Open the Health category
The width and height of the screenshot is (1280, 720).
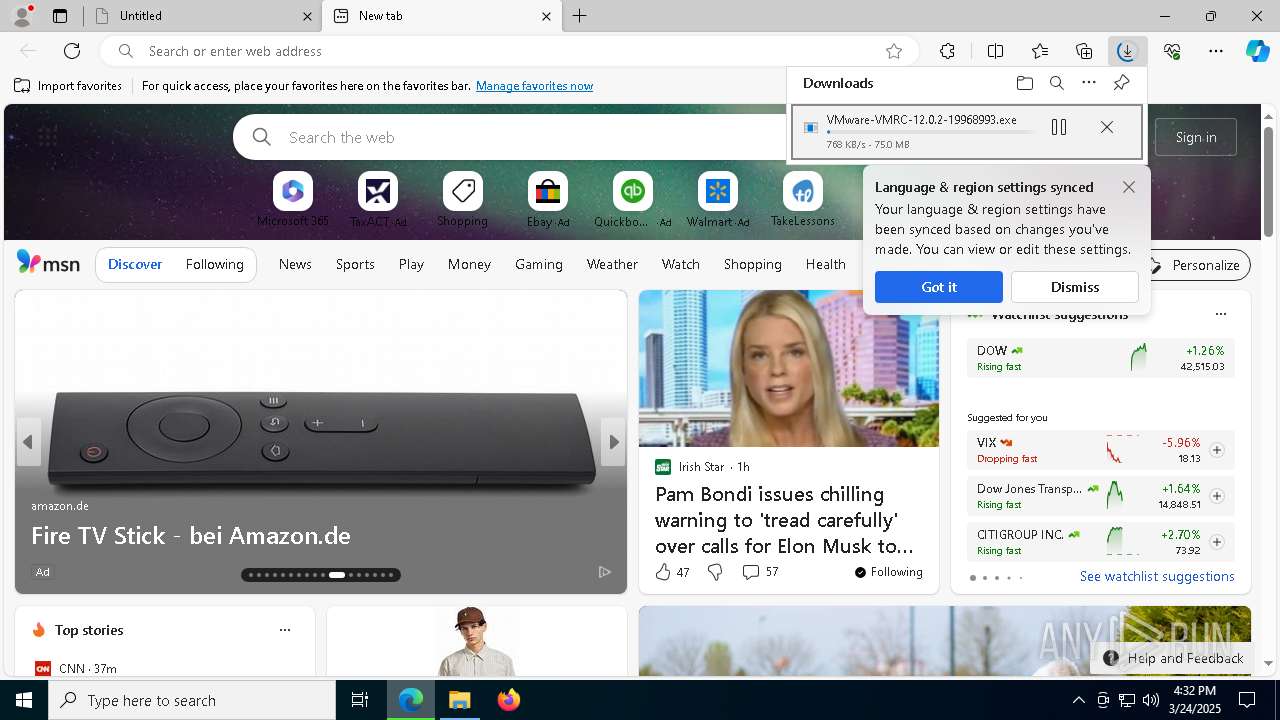click(825, 264)
